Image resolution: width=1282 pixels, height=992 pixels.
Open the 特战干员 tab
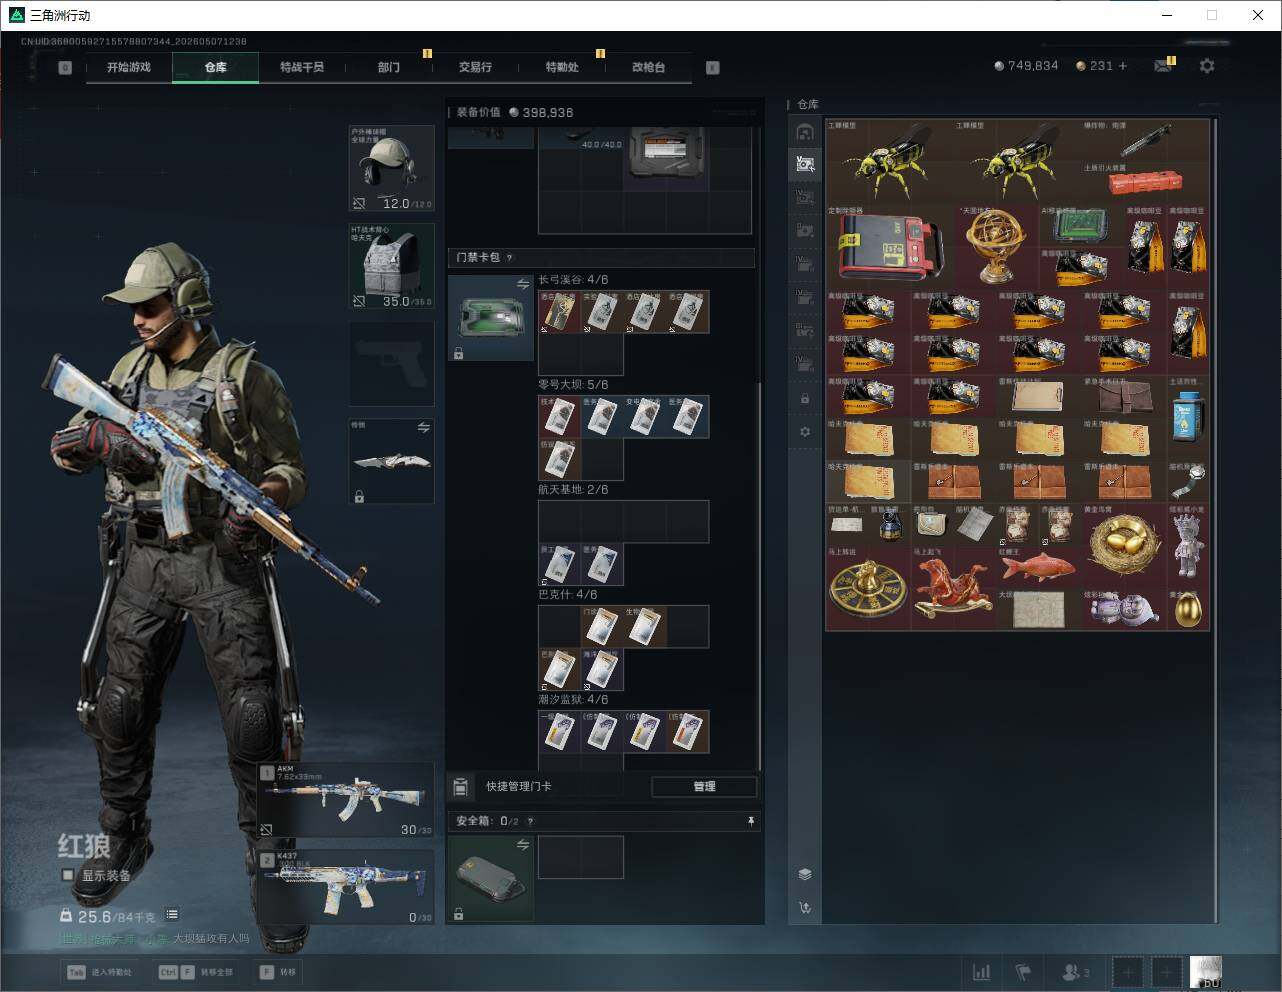(302, 67)
